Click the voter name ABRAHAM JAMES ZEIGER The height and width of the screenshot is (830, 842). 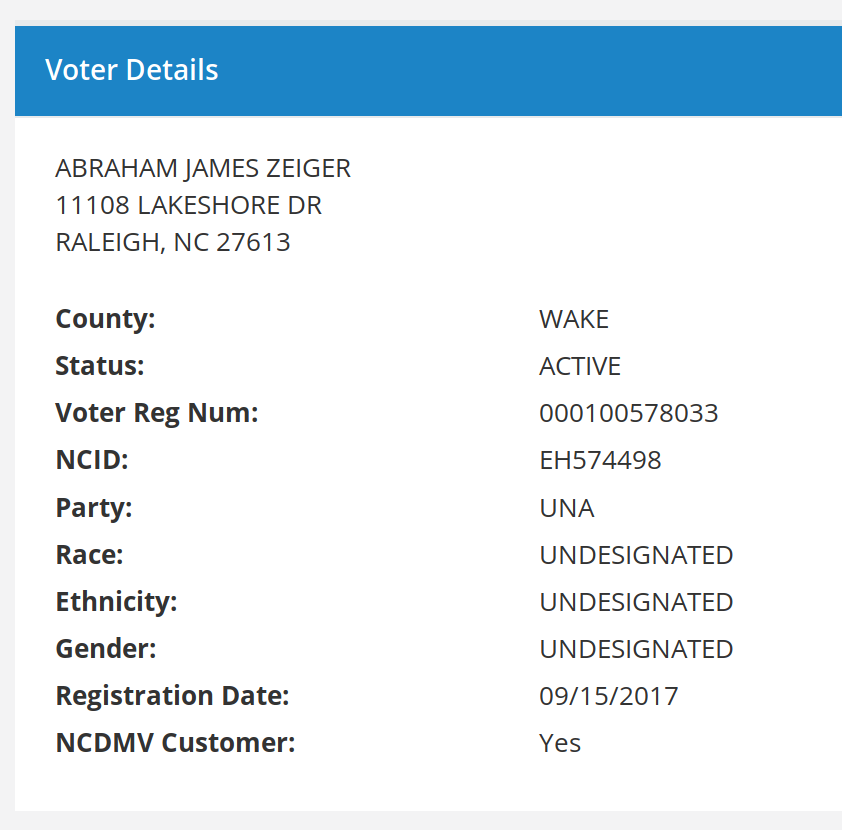click(203, 168)
